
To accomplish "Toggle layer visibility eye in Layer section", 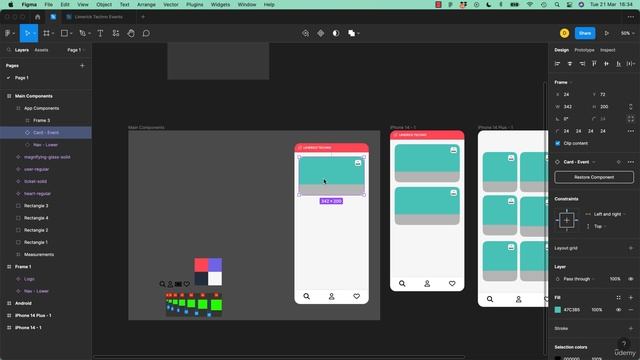I will click(x=631, y=279).
